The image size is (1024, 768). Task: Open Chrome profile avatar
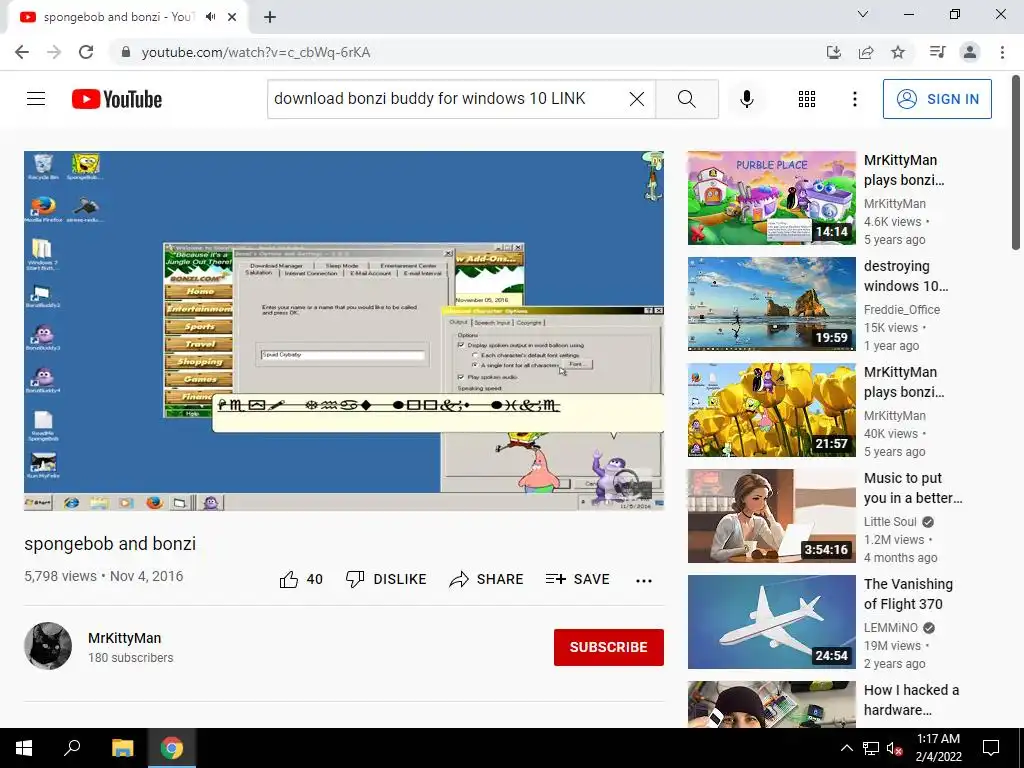tap(970, 52)
